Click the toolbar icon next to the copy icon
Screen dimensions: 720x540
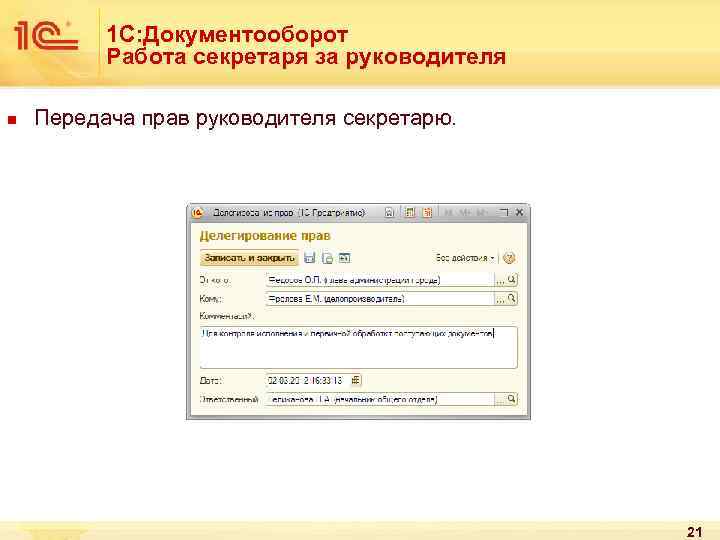coord(344,258)
